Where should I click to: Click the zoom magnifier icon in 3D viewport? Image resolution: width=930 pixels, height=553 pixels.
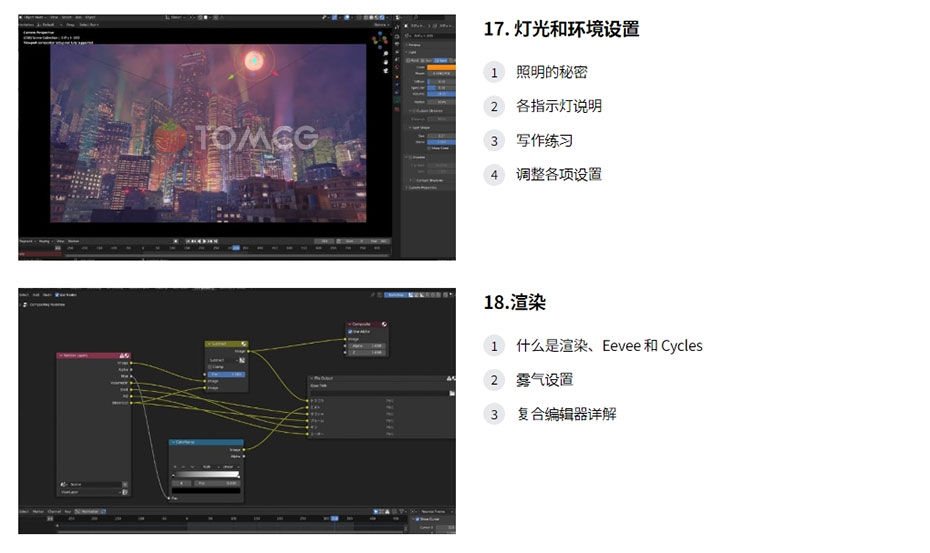tap(386, 53)
